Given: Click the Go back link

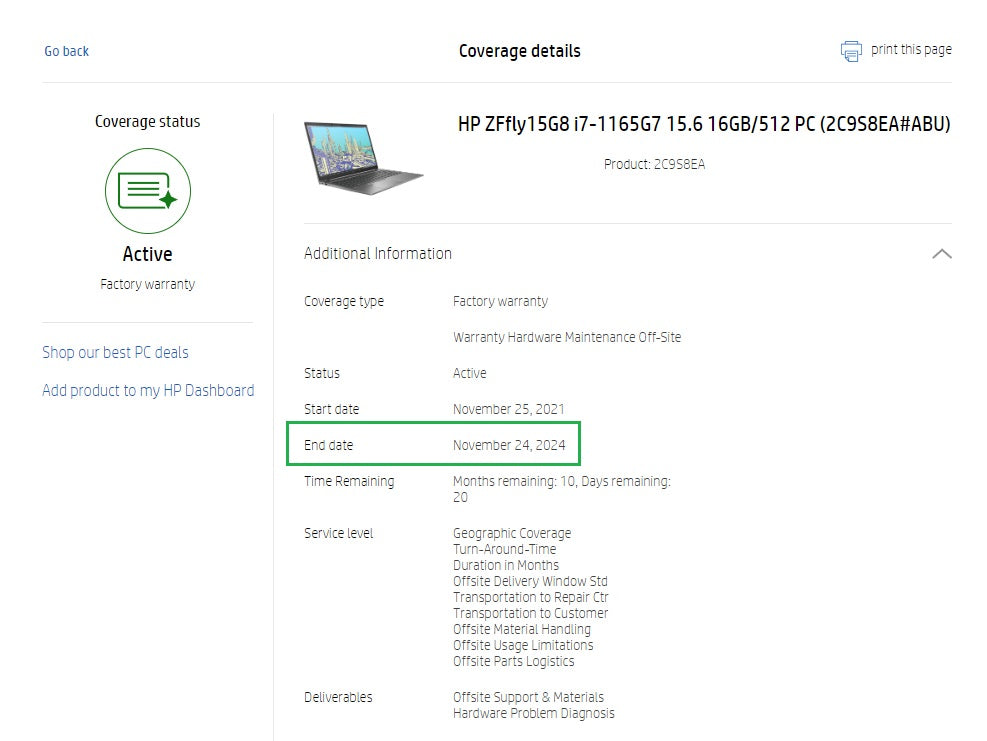Looking at the screenshot, I should (x=66, y=51).
